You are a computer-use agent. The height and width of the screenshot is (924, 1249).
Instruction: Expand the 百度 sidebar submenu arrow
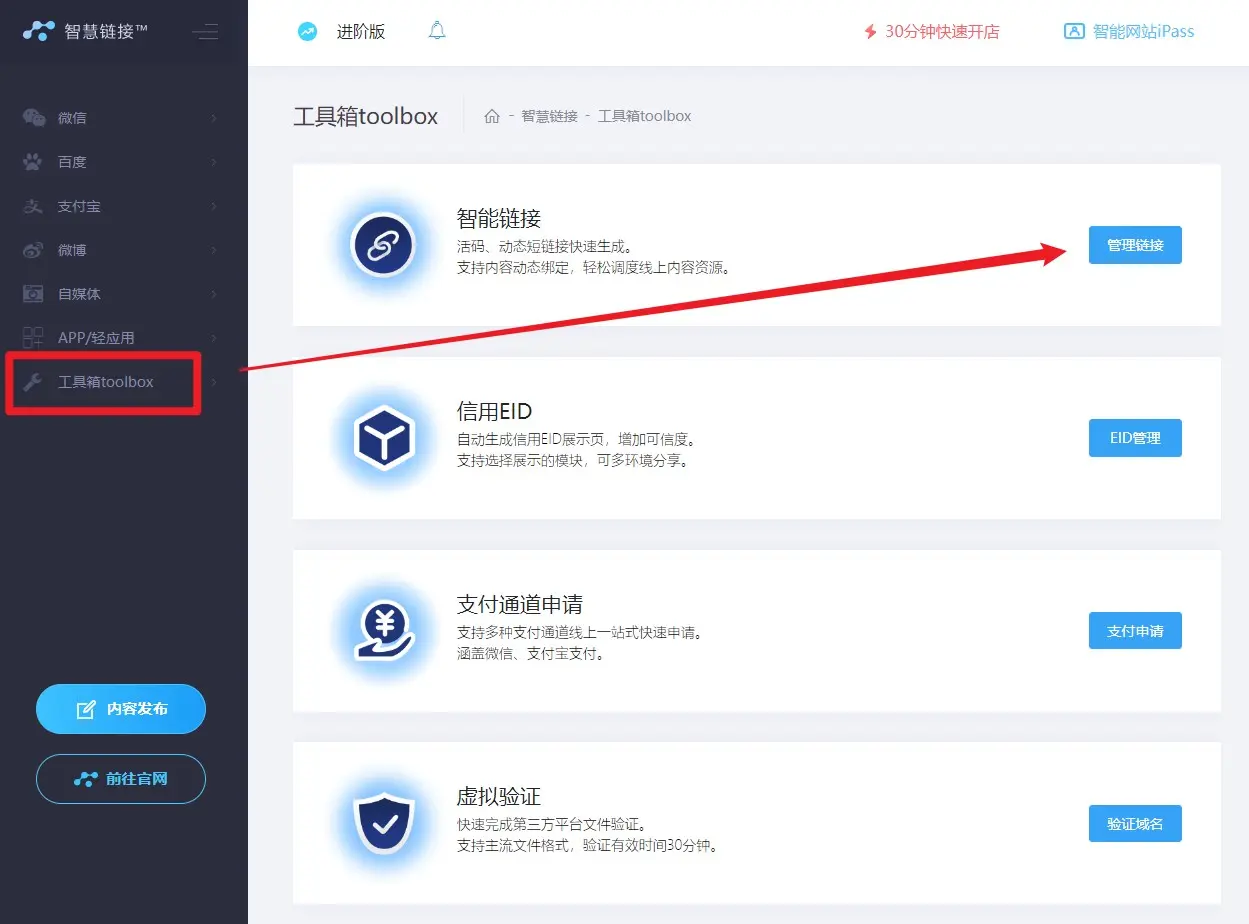[x=214, y=162]
